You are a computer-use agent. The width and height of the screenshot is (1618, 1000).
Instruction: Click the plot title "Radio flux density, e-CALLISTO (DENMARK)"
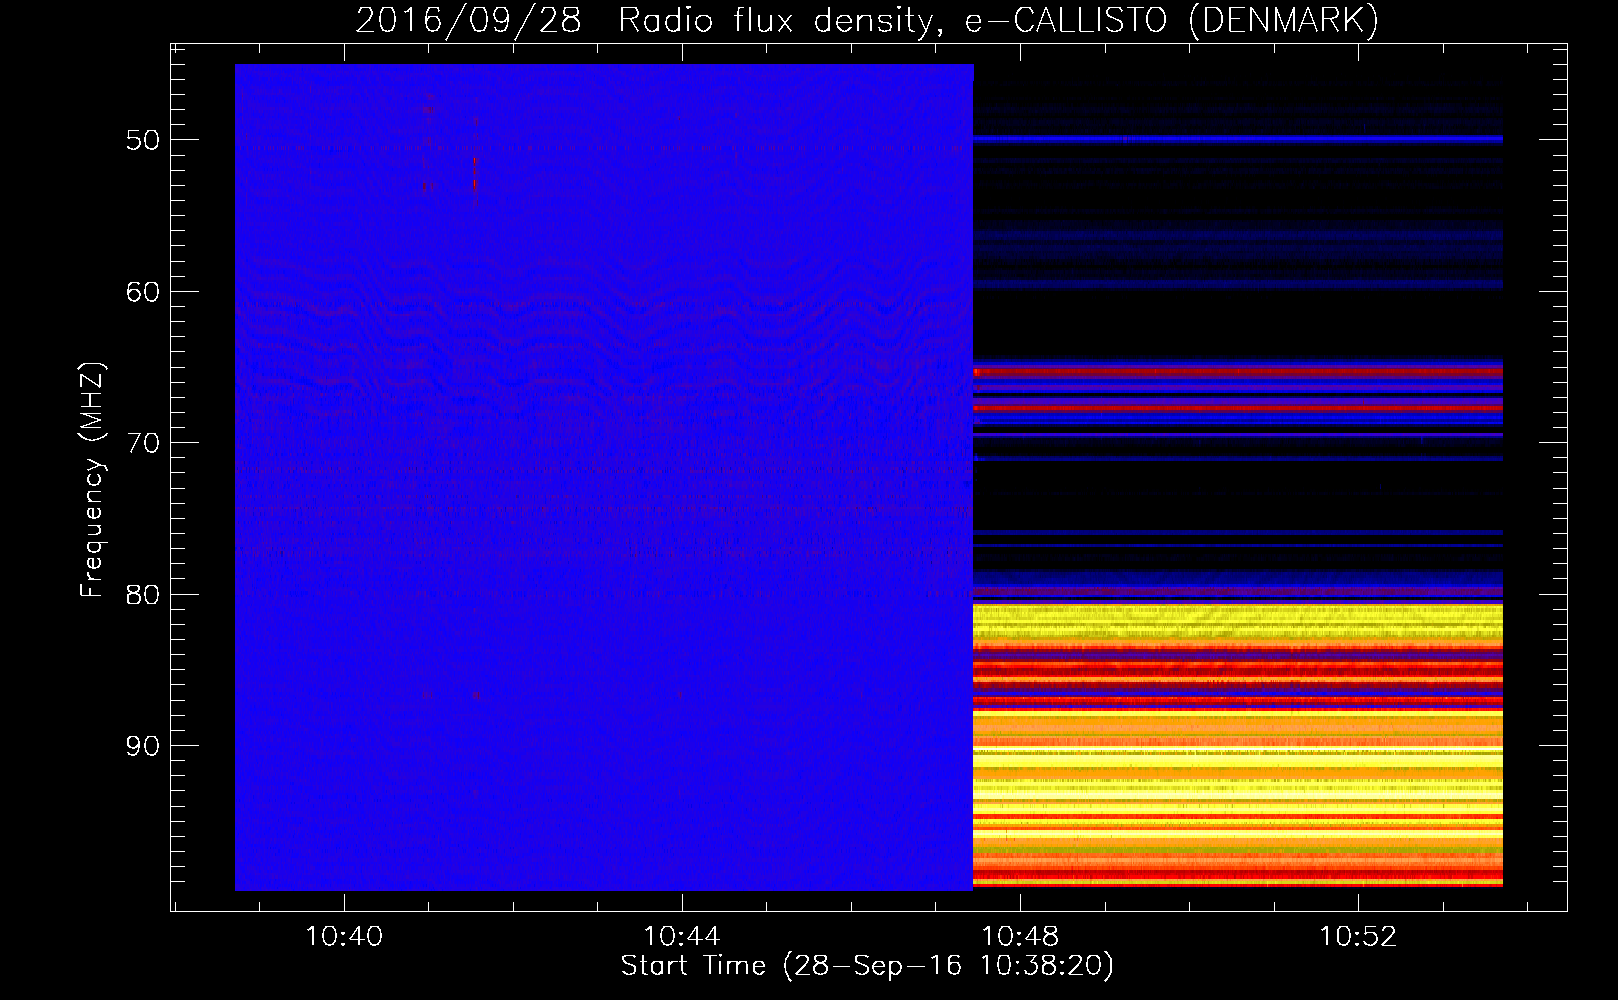(x=998, y=20)
